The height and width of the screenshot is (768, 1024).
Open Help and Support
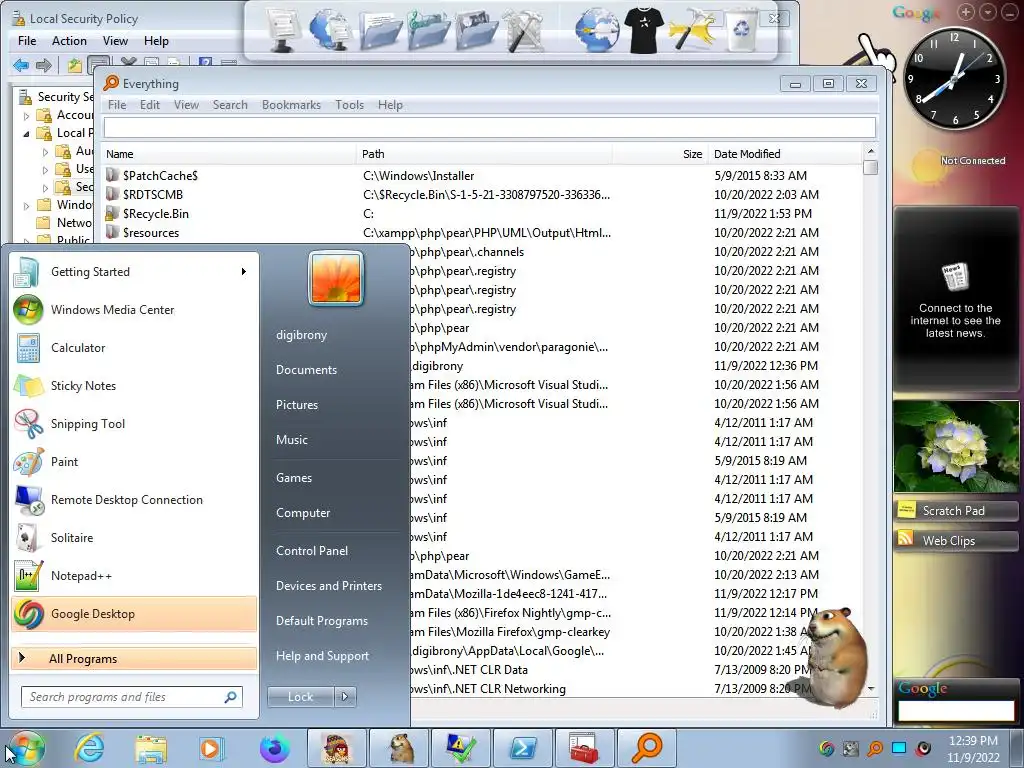pos(322,656)
